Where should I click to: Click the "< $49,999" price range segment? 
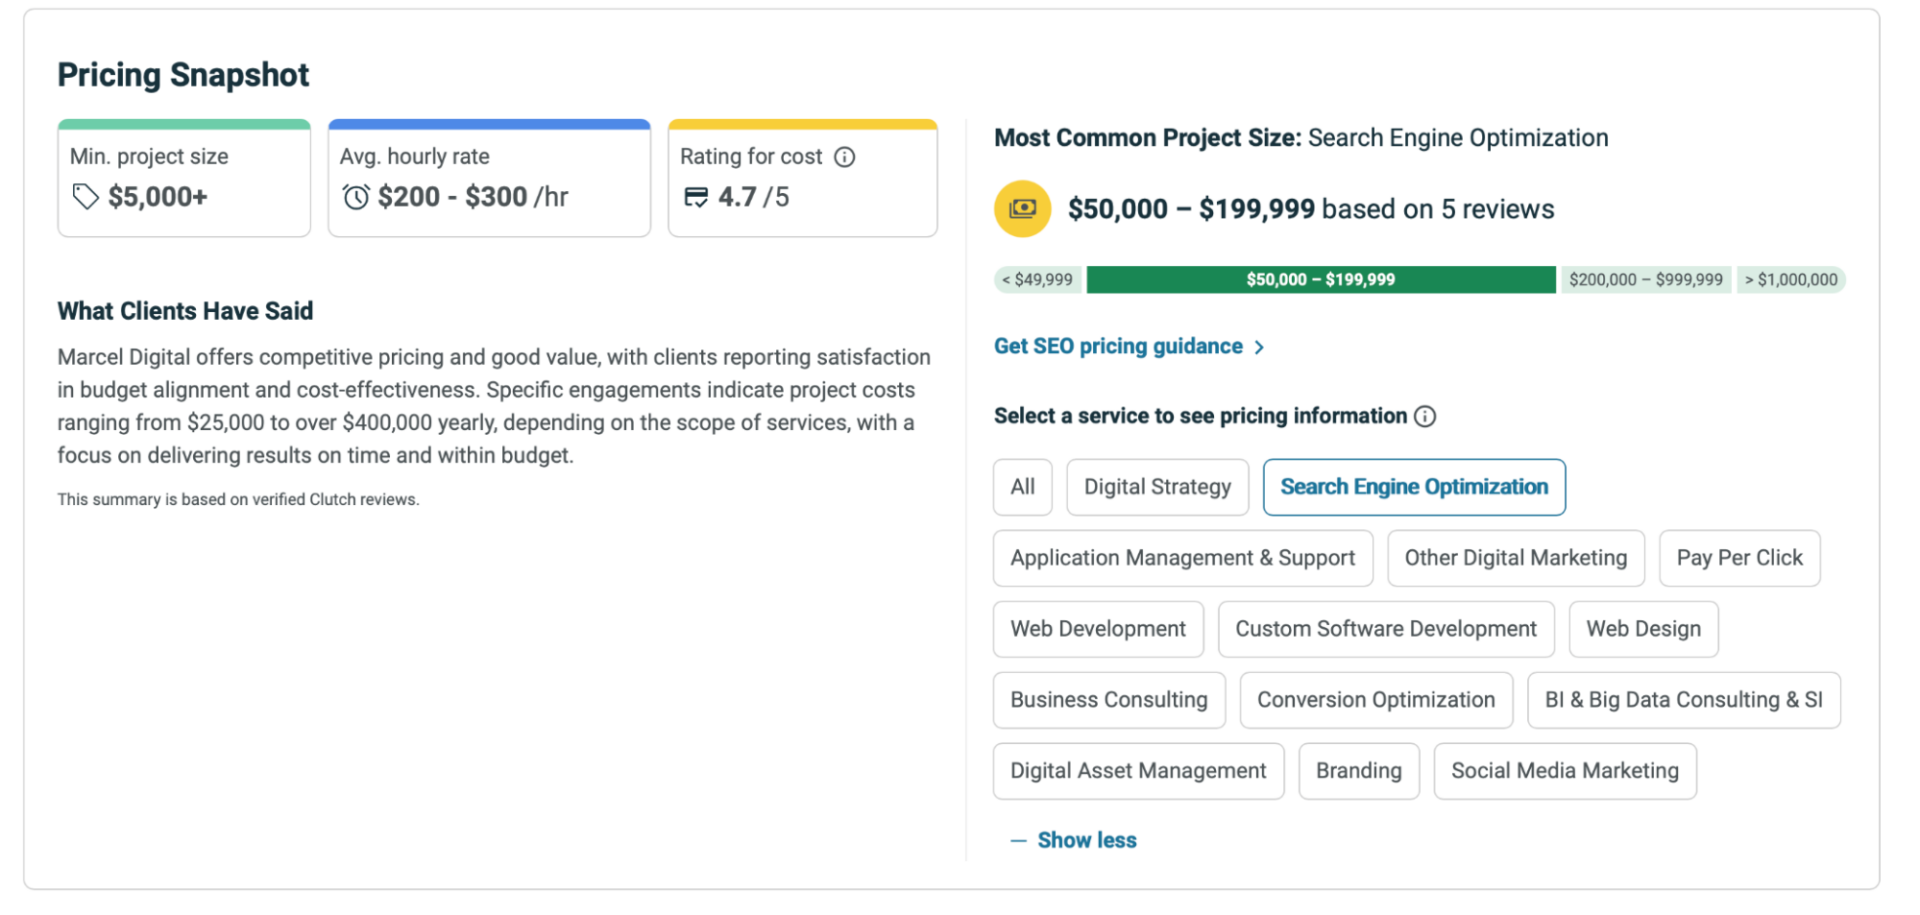[x=1038, y=279]
